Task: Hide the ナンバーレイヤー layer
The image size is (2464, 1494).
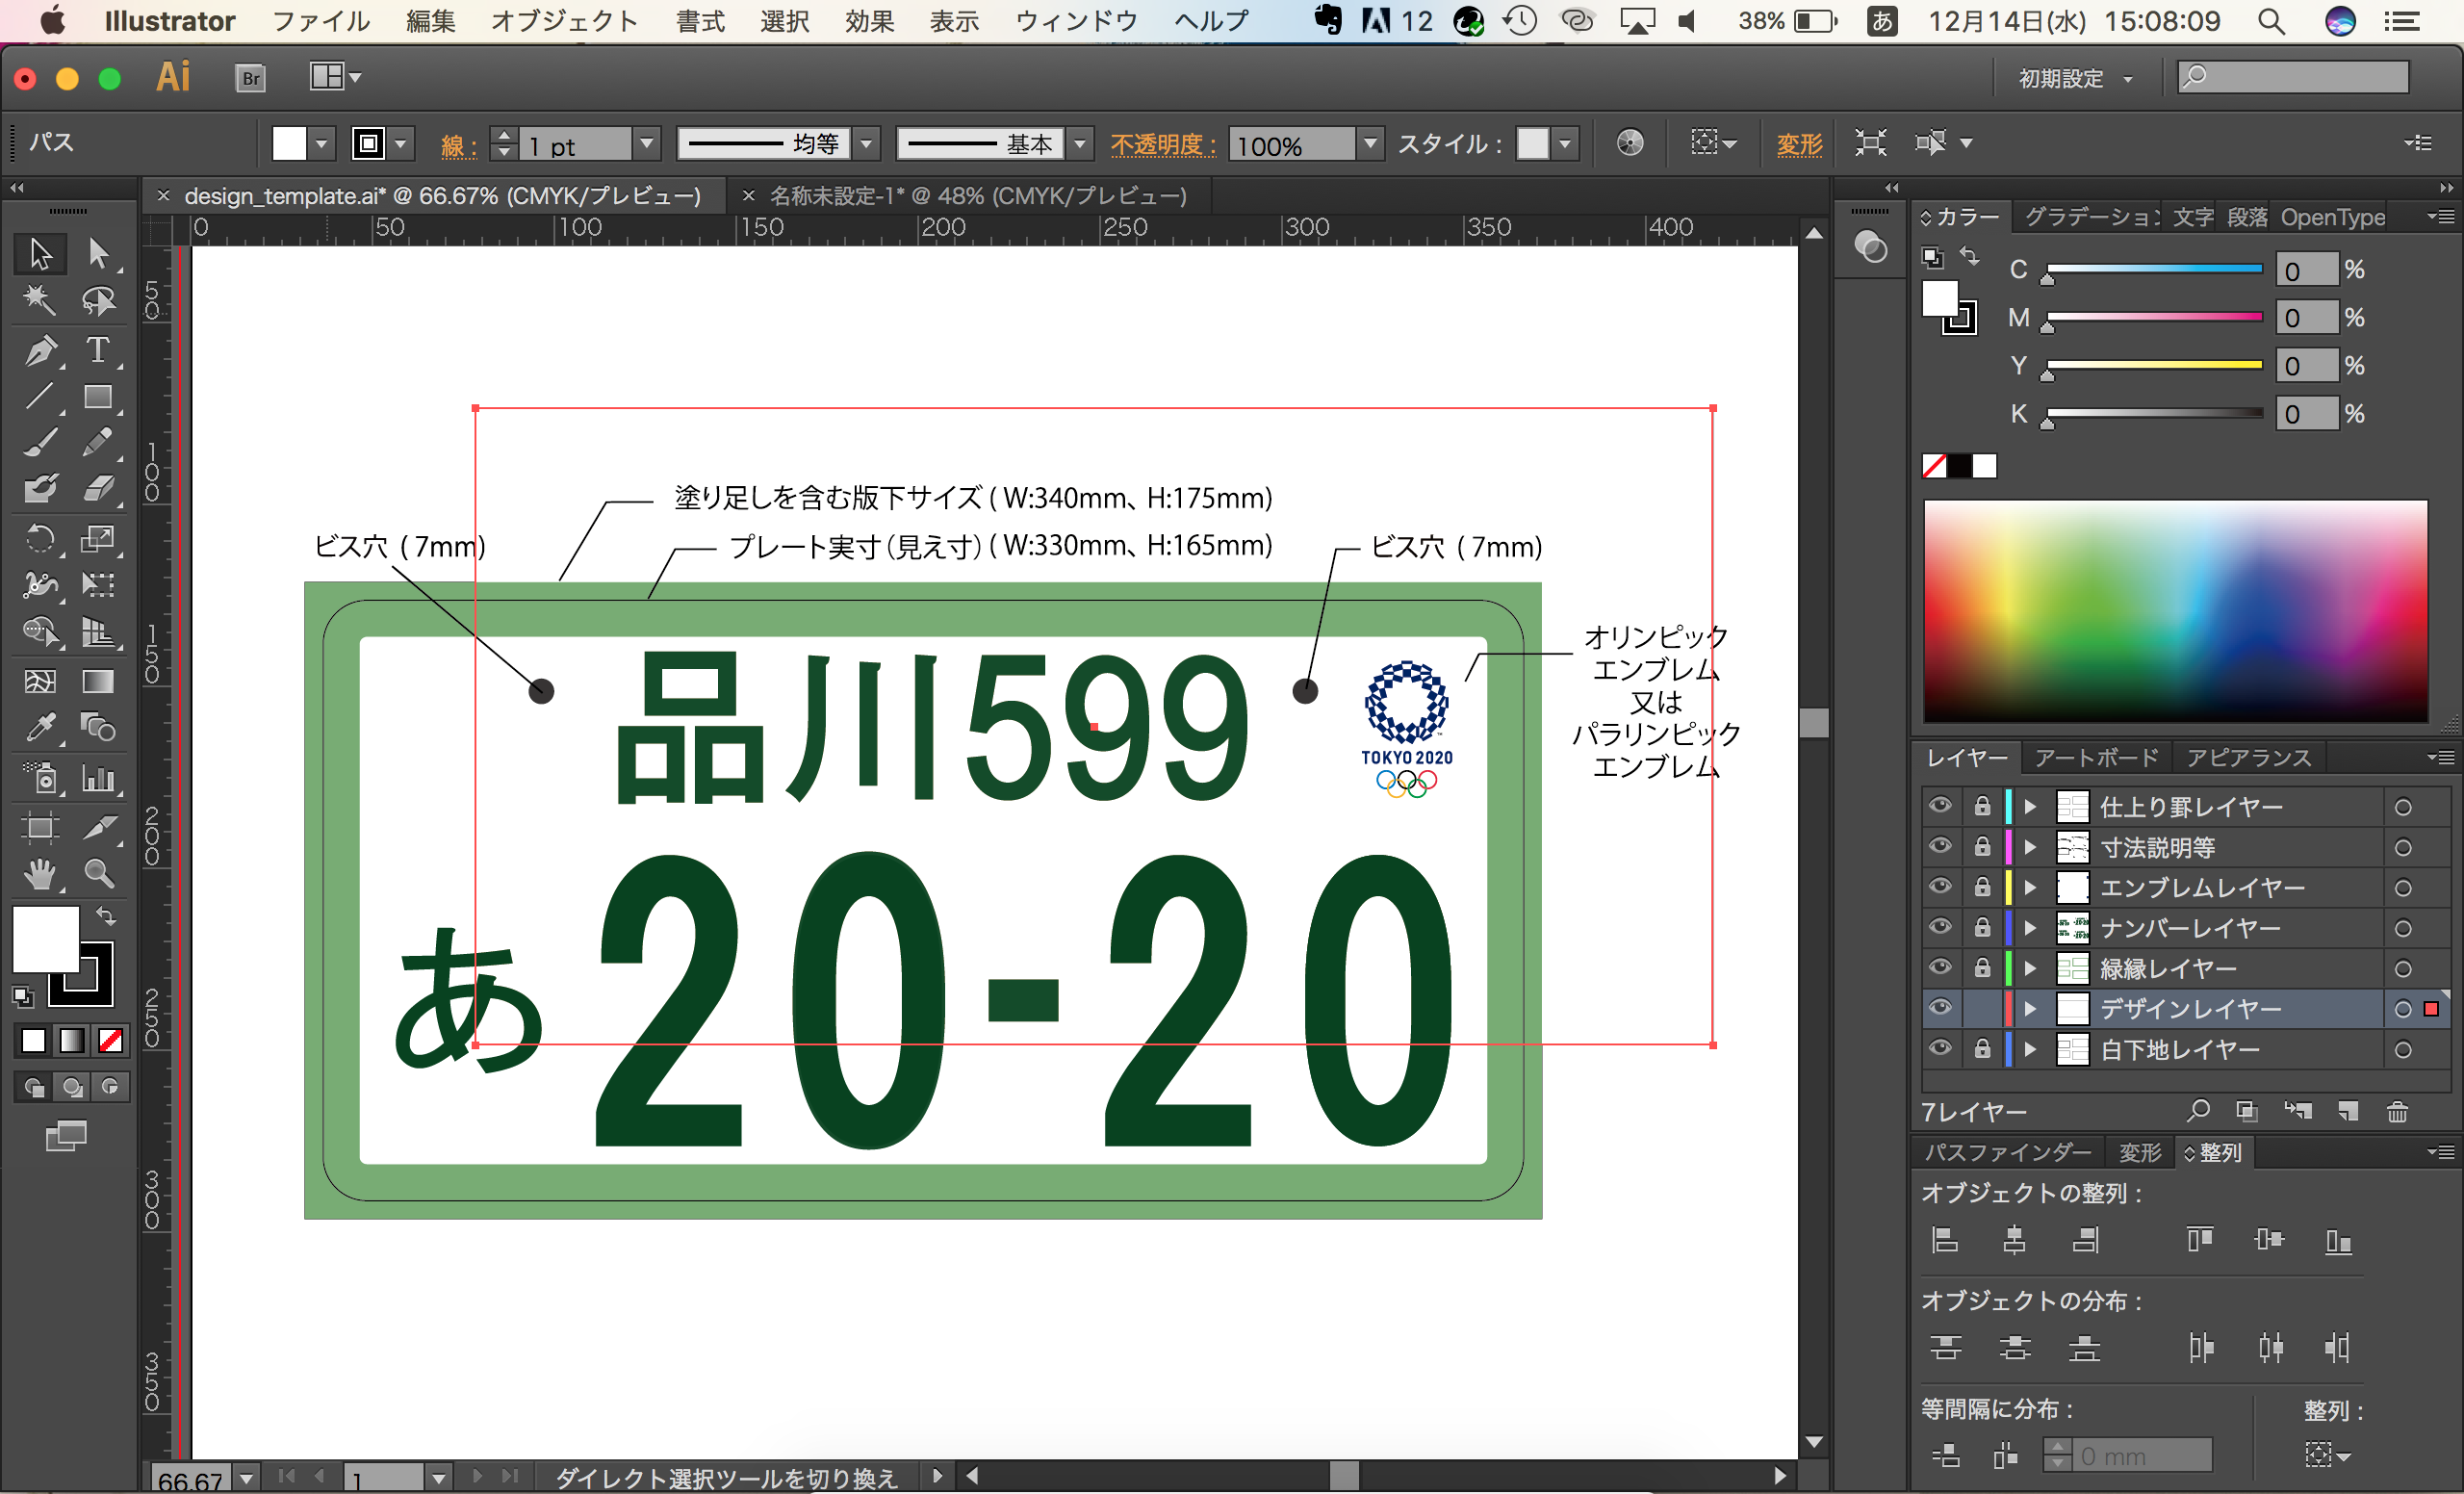Action: (x=1940, y=927)
